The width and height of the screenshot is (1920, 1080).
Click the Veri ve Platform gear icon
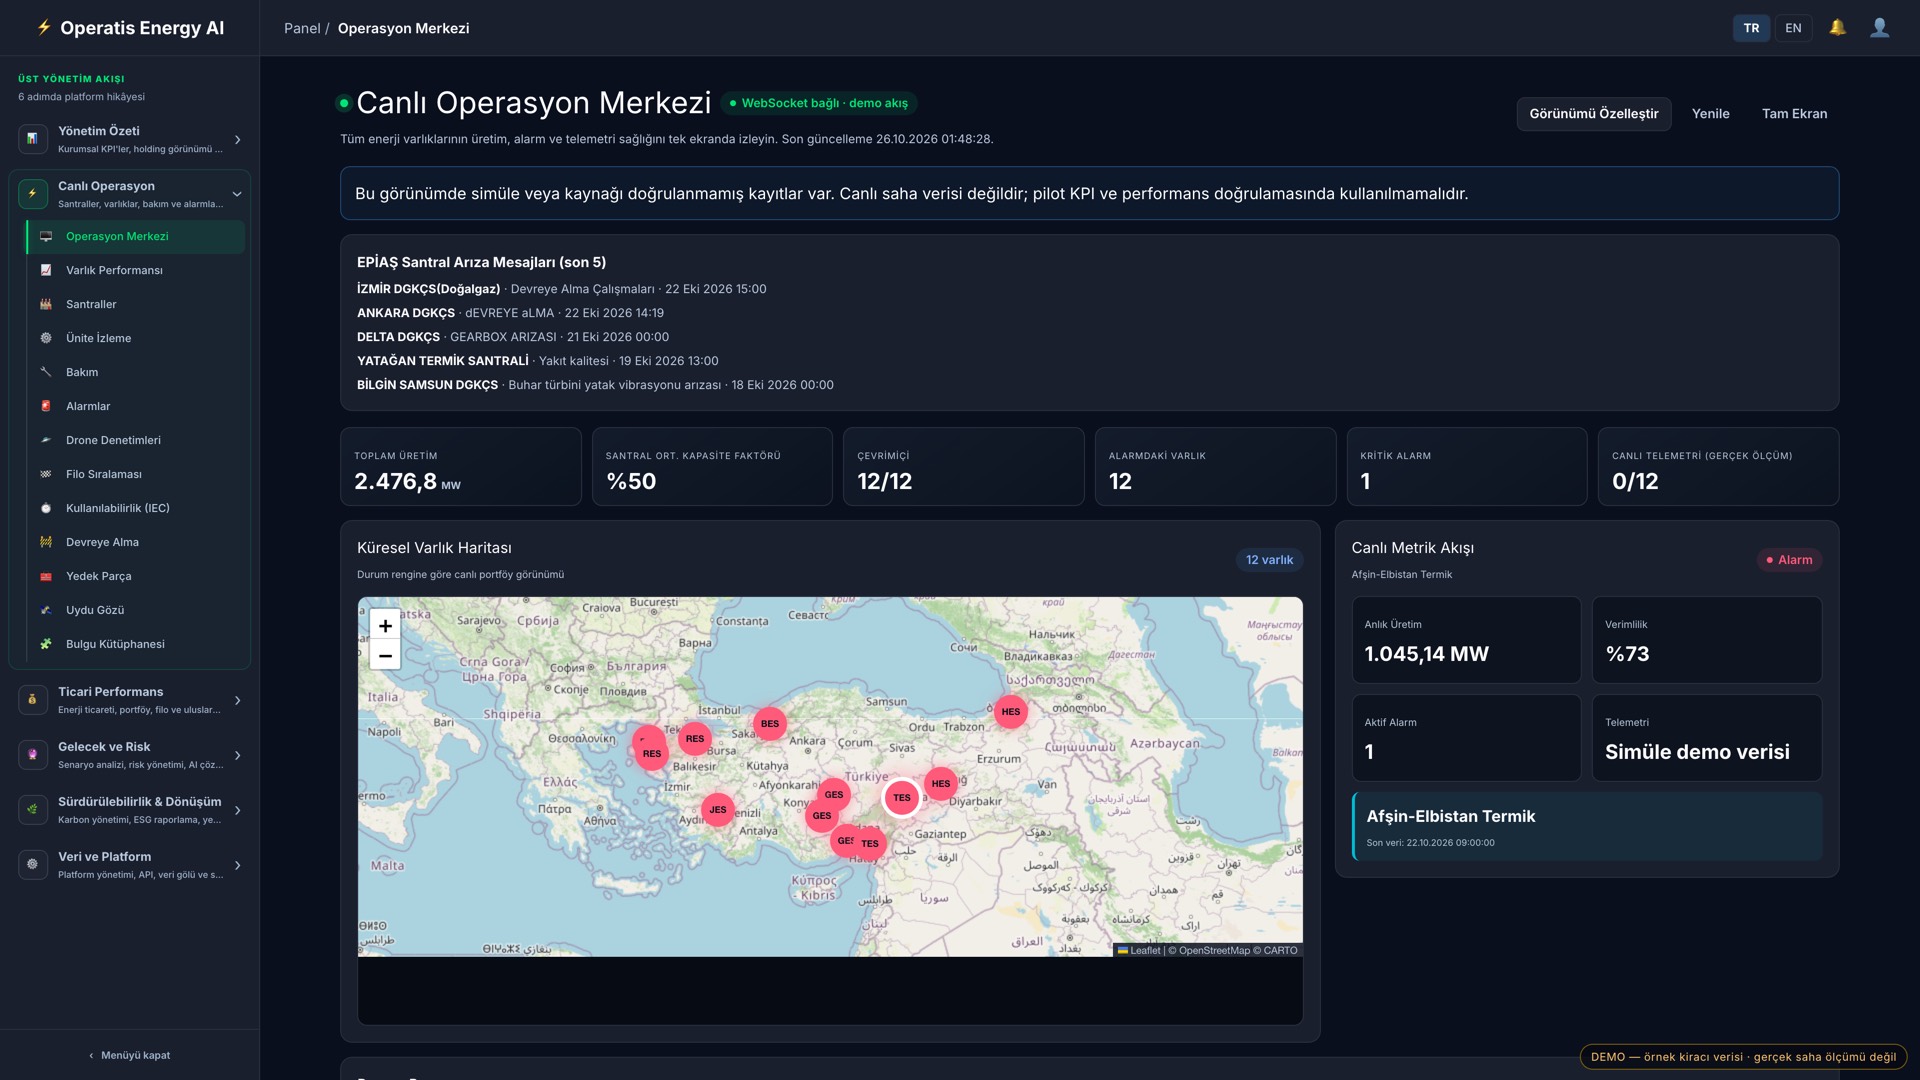point(33,865)
